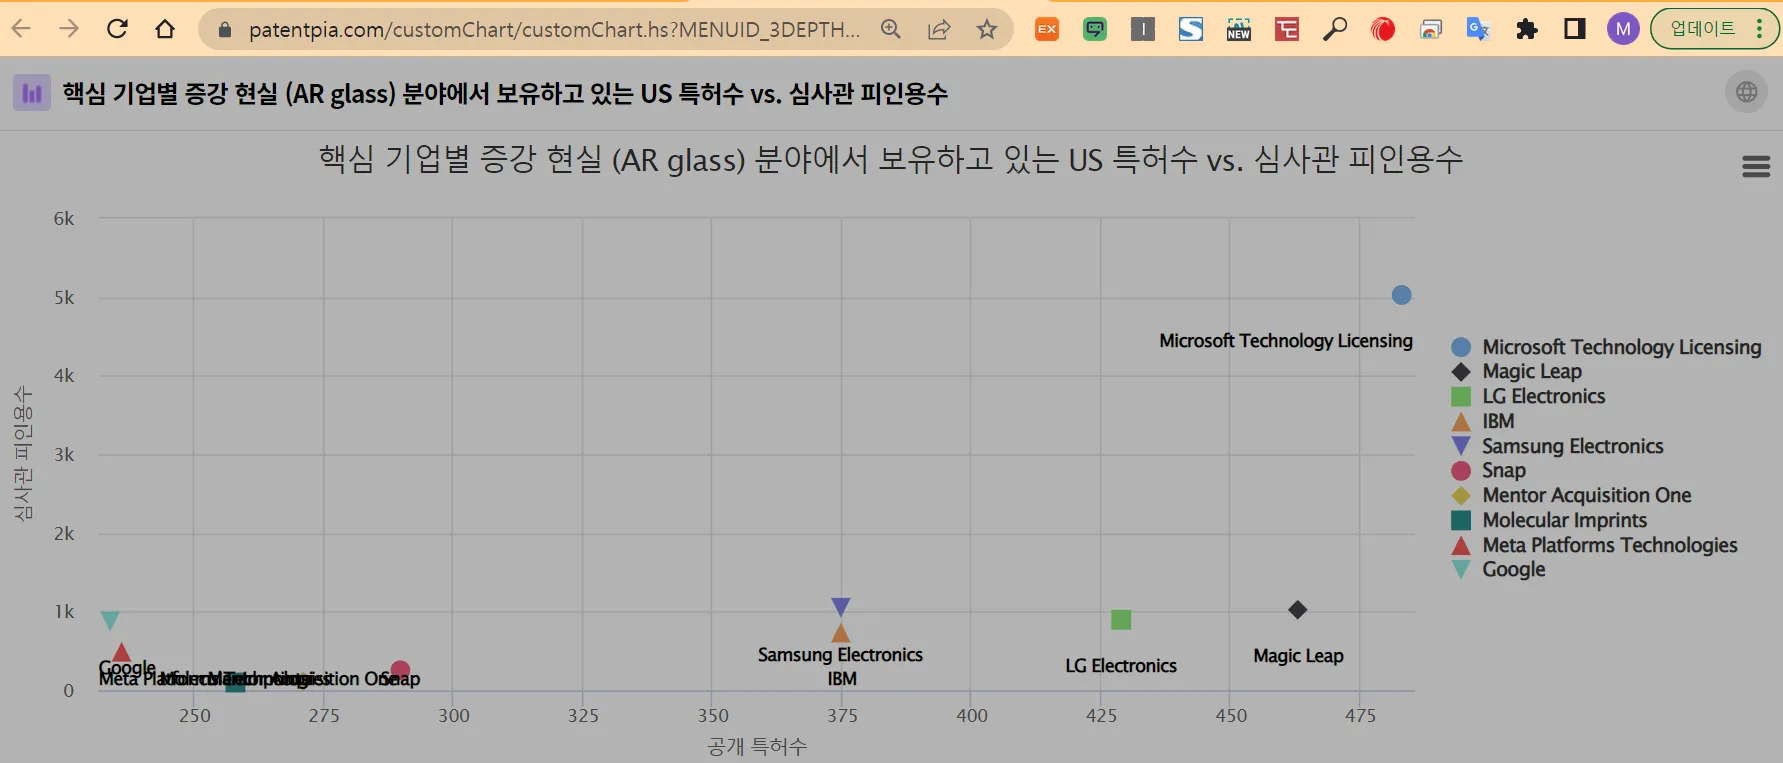1783x763 pixels.
Task: Open the globe language icon
Action: click(x=1747, y=92)
